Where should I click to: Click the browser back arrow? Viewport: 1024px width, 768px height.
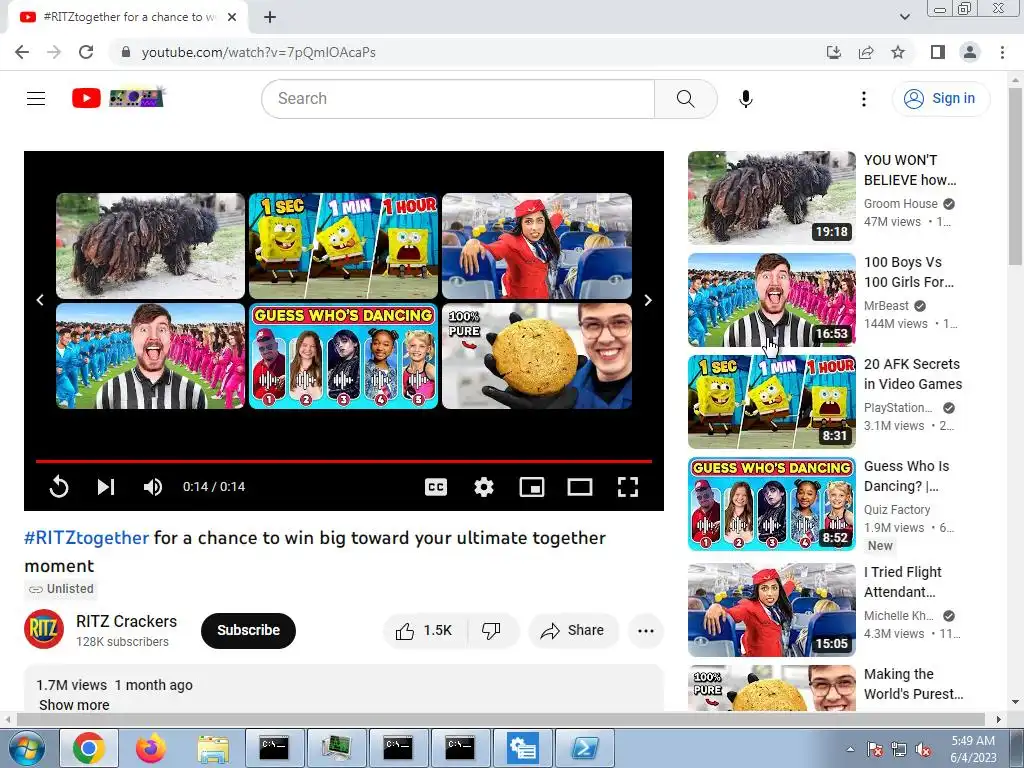tap(22, 52)
